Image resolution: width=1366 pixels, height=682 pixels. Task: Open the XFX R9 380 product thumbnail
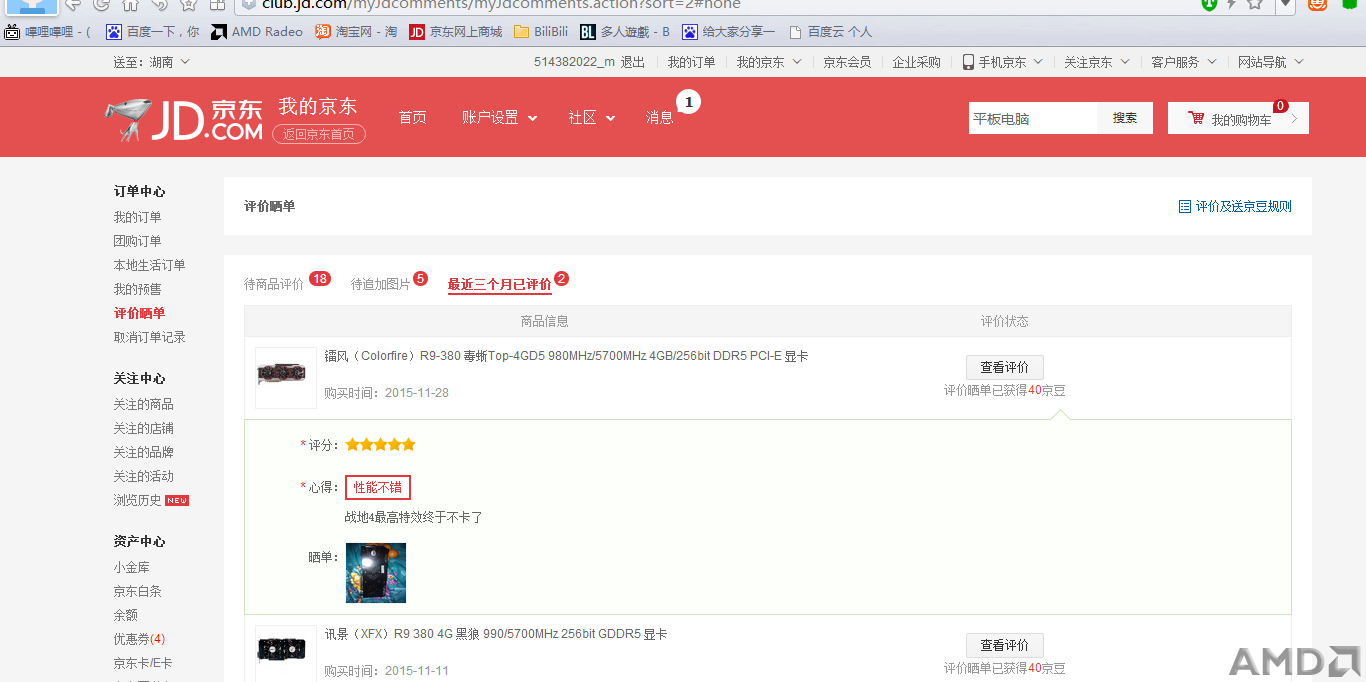pos(286,654)
